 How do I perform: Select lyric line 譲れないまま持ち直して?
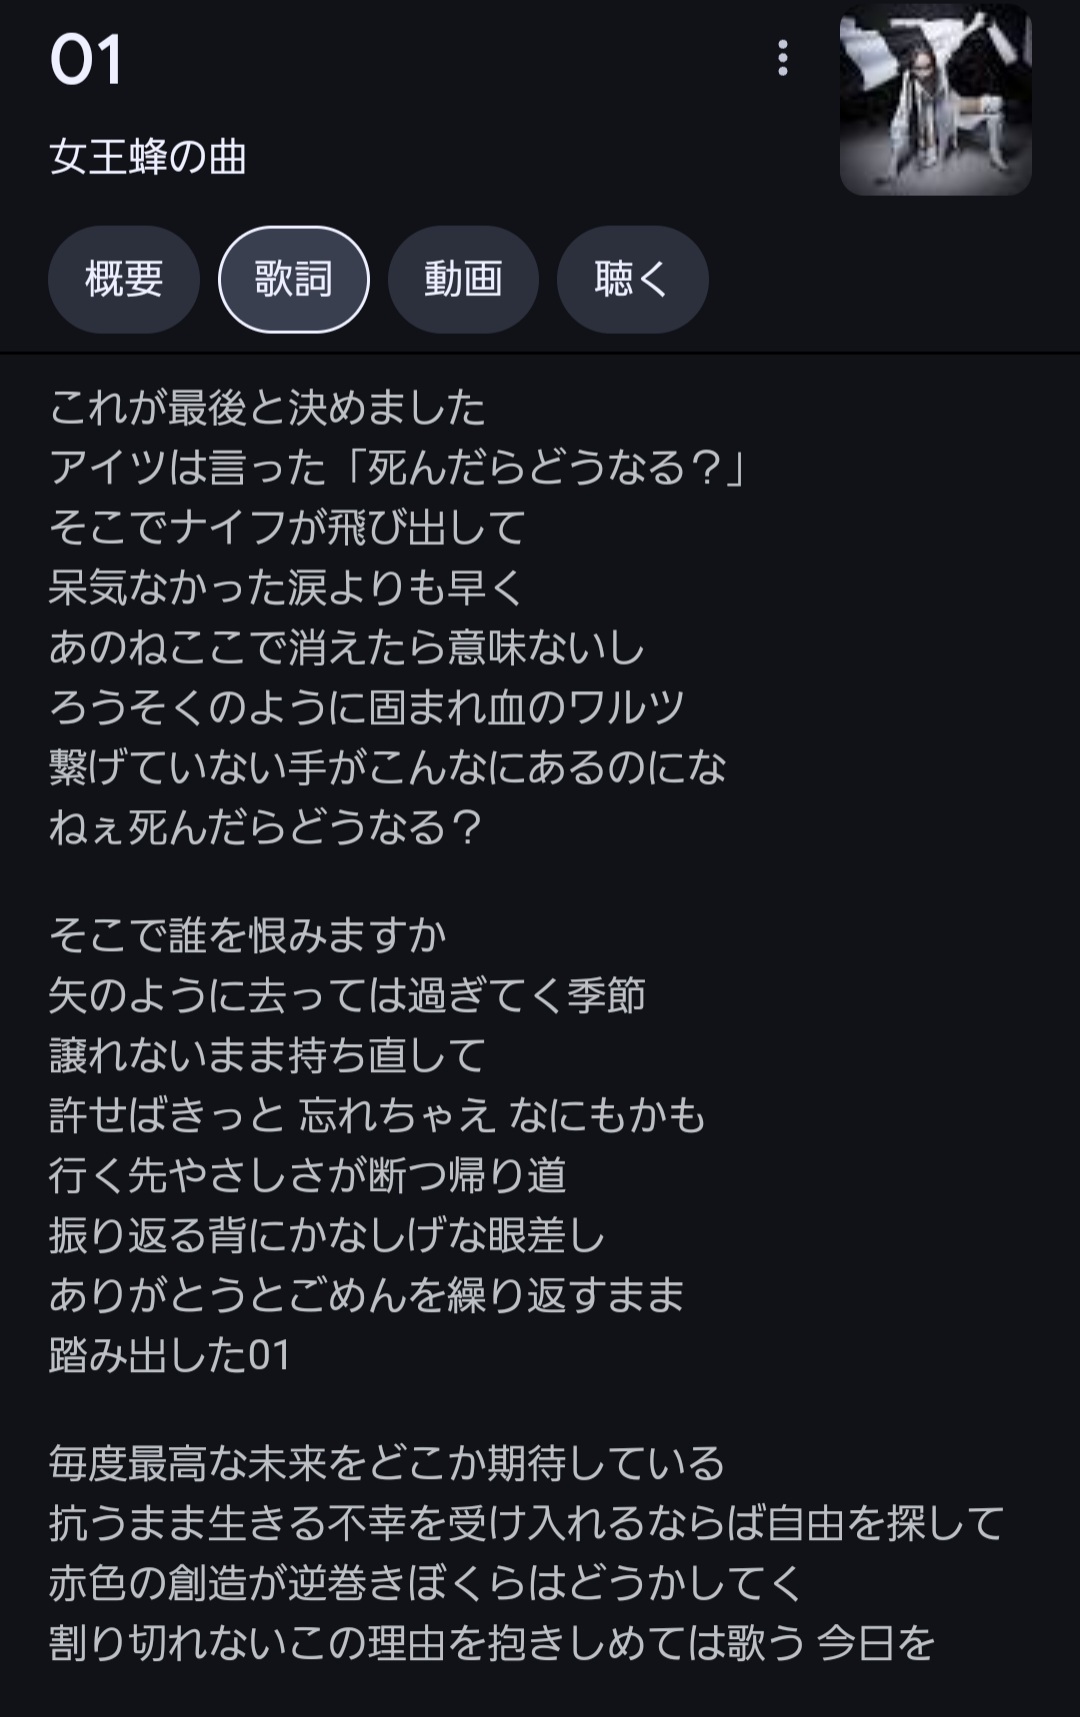[x=267, y=1055]
